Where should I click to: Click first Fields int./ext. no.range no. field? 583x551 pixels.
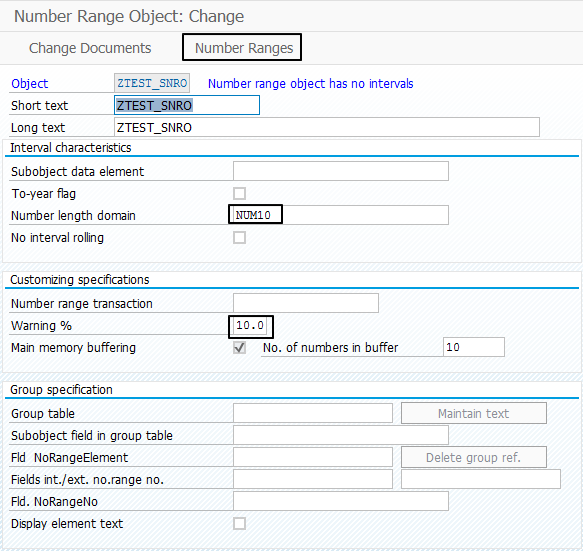pyautogui.click(x=313, y=479)
